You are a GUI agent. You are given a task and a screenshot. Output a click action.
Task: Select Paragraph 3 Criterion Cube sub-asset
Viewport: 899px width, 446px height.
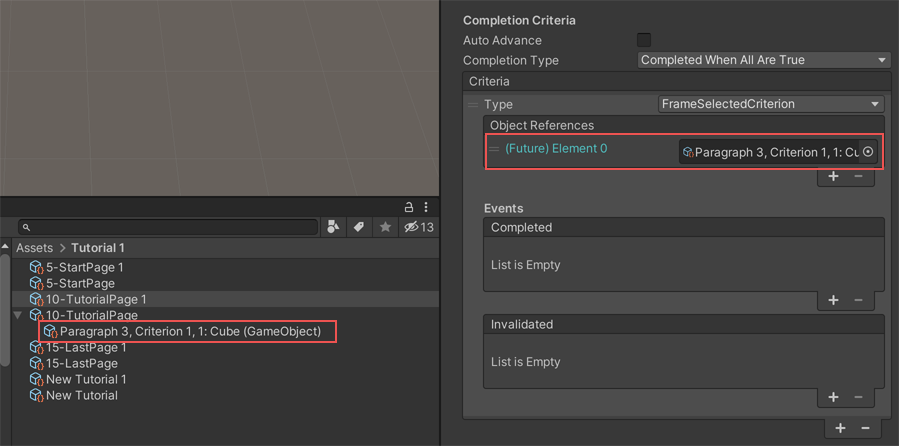(x=190, y=331)
